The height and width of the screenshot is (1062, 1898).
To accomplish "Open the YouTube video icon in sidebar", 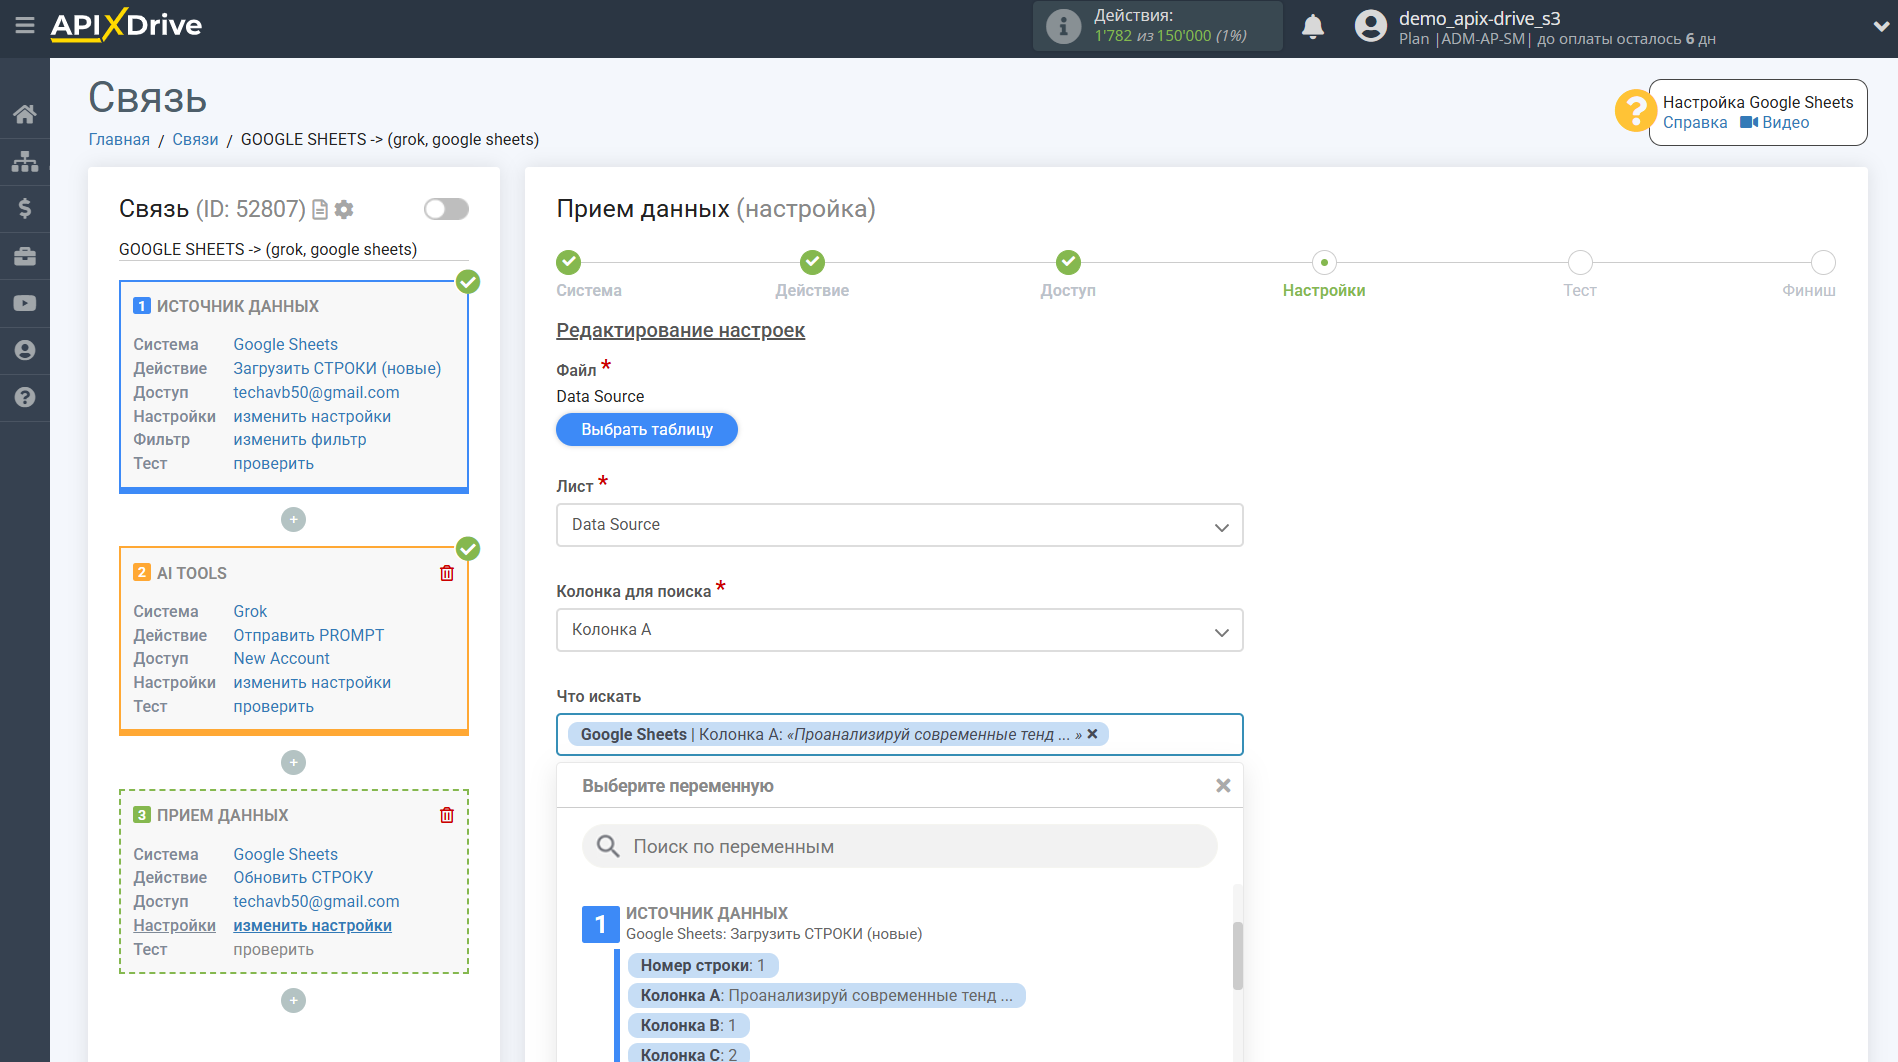I will pos(25,303).
